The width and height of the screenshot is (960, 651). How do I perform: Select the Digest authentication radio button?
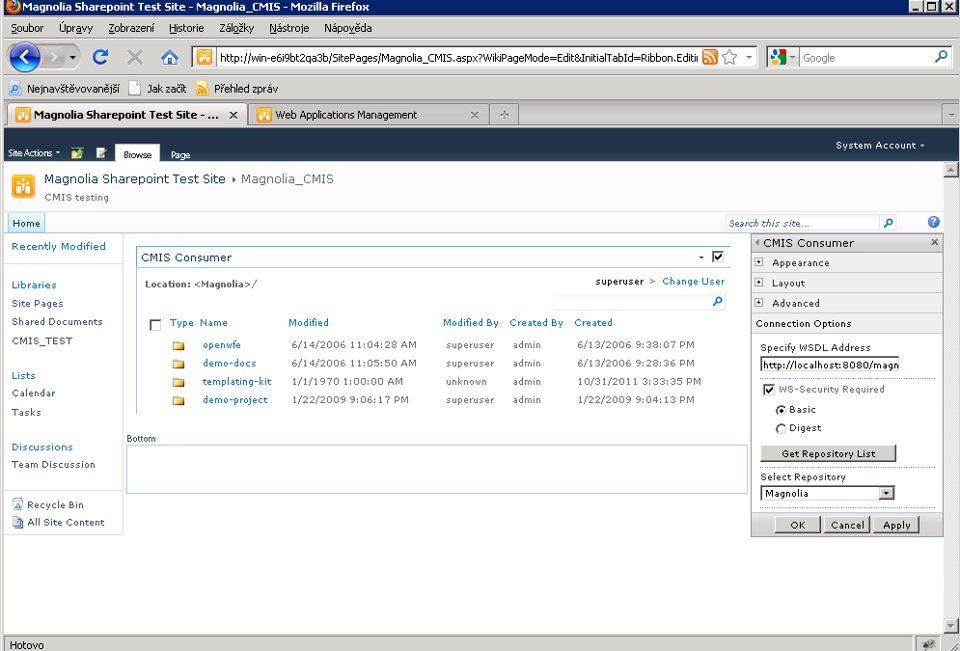781,429
